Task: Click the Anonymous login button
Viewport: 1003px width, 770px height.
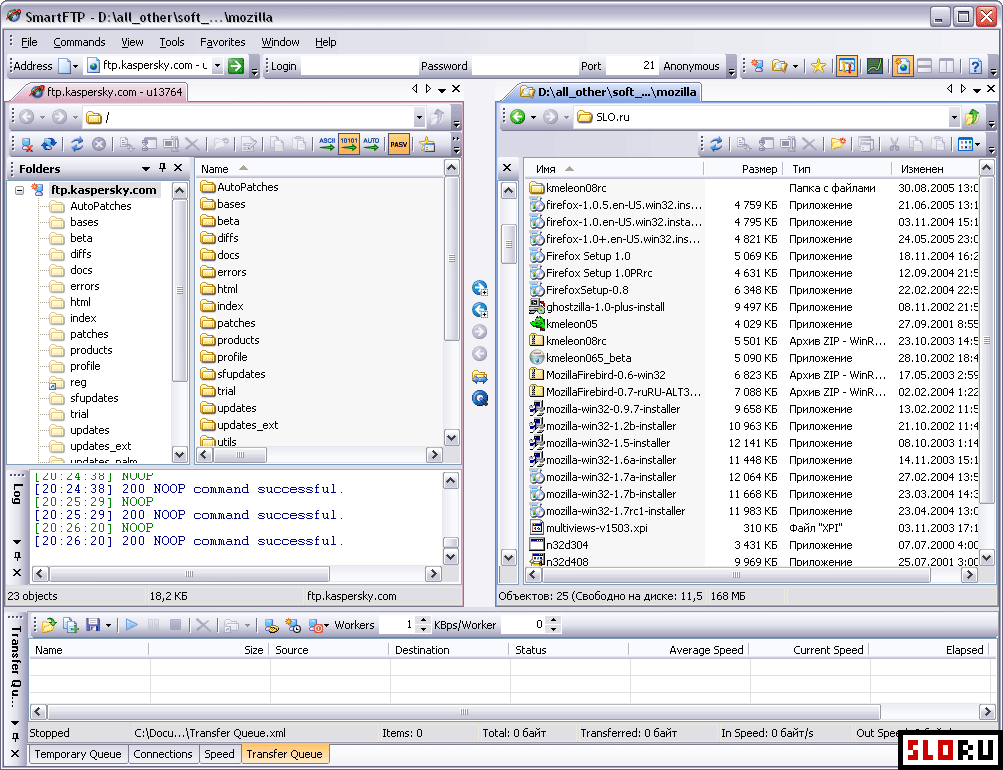Action: (691, 66)
